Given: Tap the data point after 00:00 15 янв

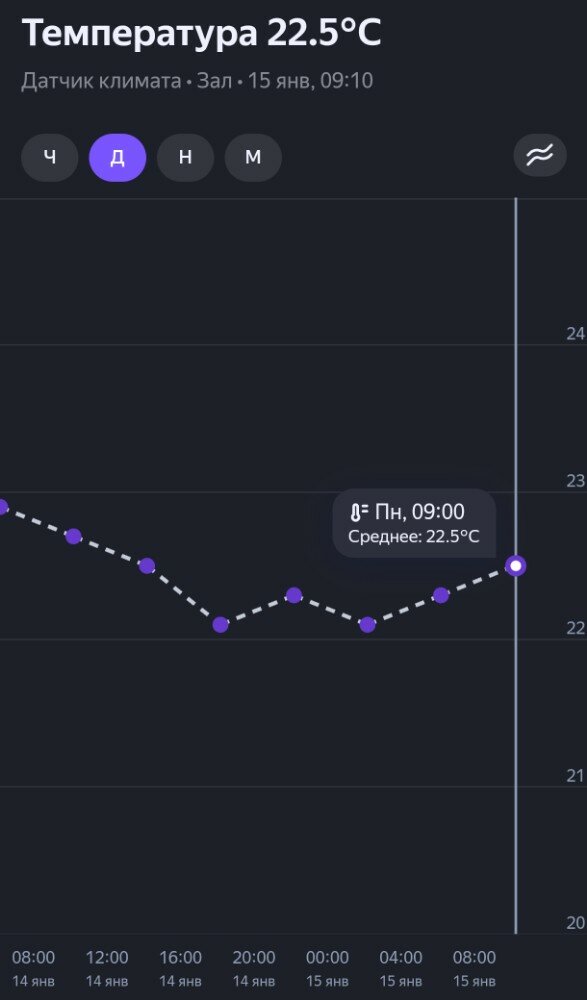Looking at the screenshot, I should pos(367,624).
